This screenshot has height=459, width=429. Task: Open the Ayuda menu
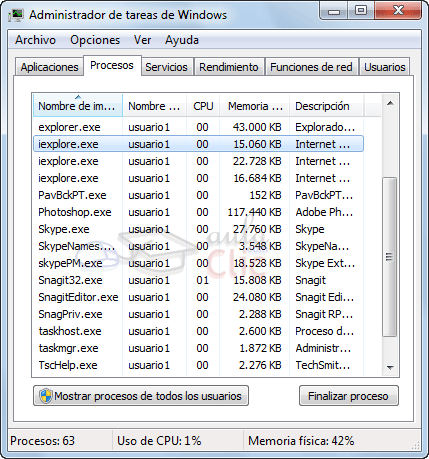click(x=182, y=40)
